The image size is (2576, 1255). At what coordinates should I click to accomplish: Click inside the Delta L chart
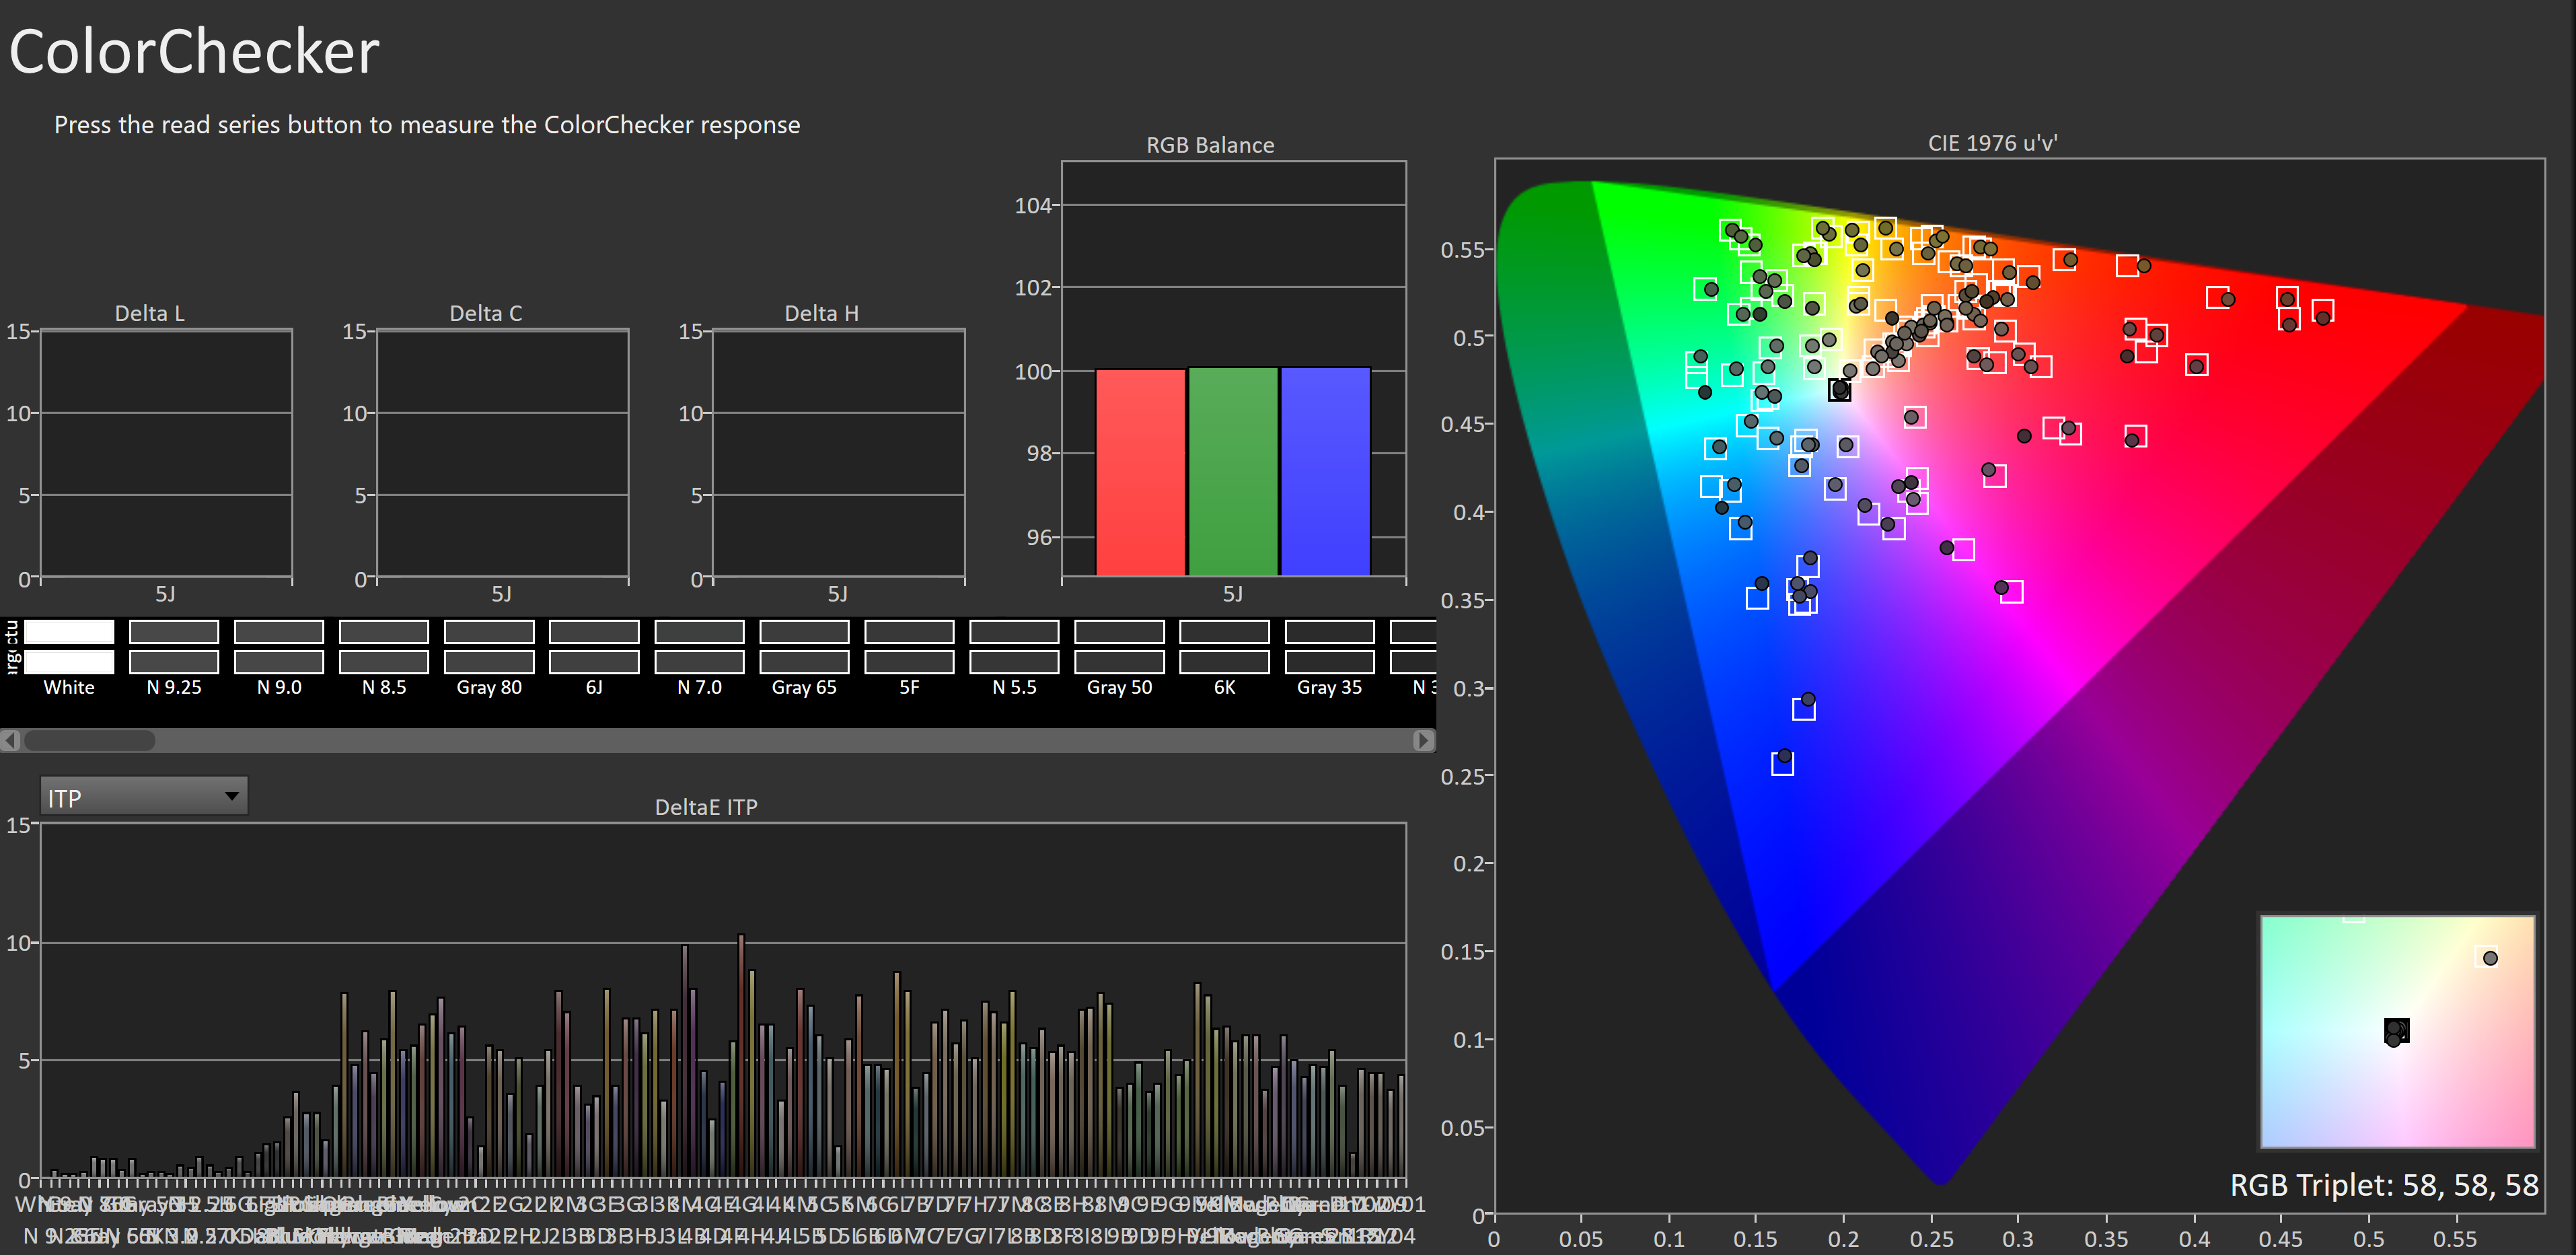click(x=166, y=455)
